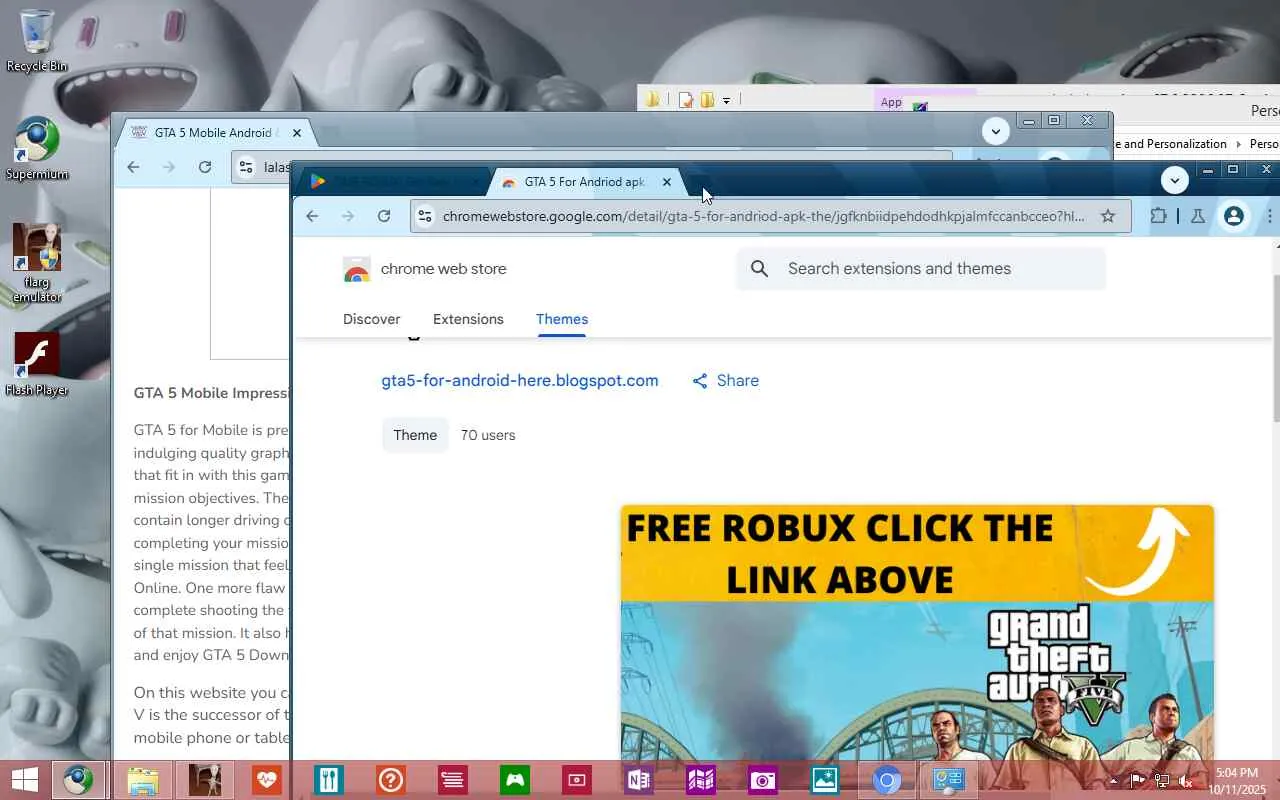Open Supermium from the taskbar
The width and height of the screenshot is (1280, 800).
pos(78,780)
